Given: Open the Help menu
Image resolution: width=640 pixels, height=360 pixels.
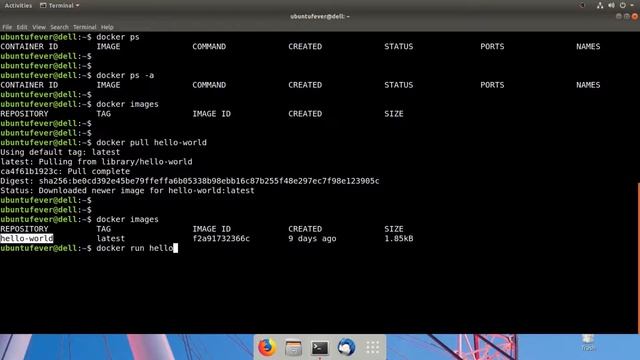Looking at the screenshot, I should [107, 27].
